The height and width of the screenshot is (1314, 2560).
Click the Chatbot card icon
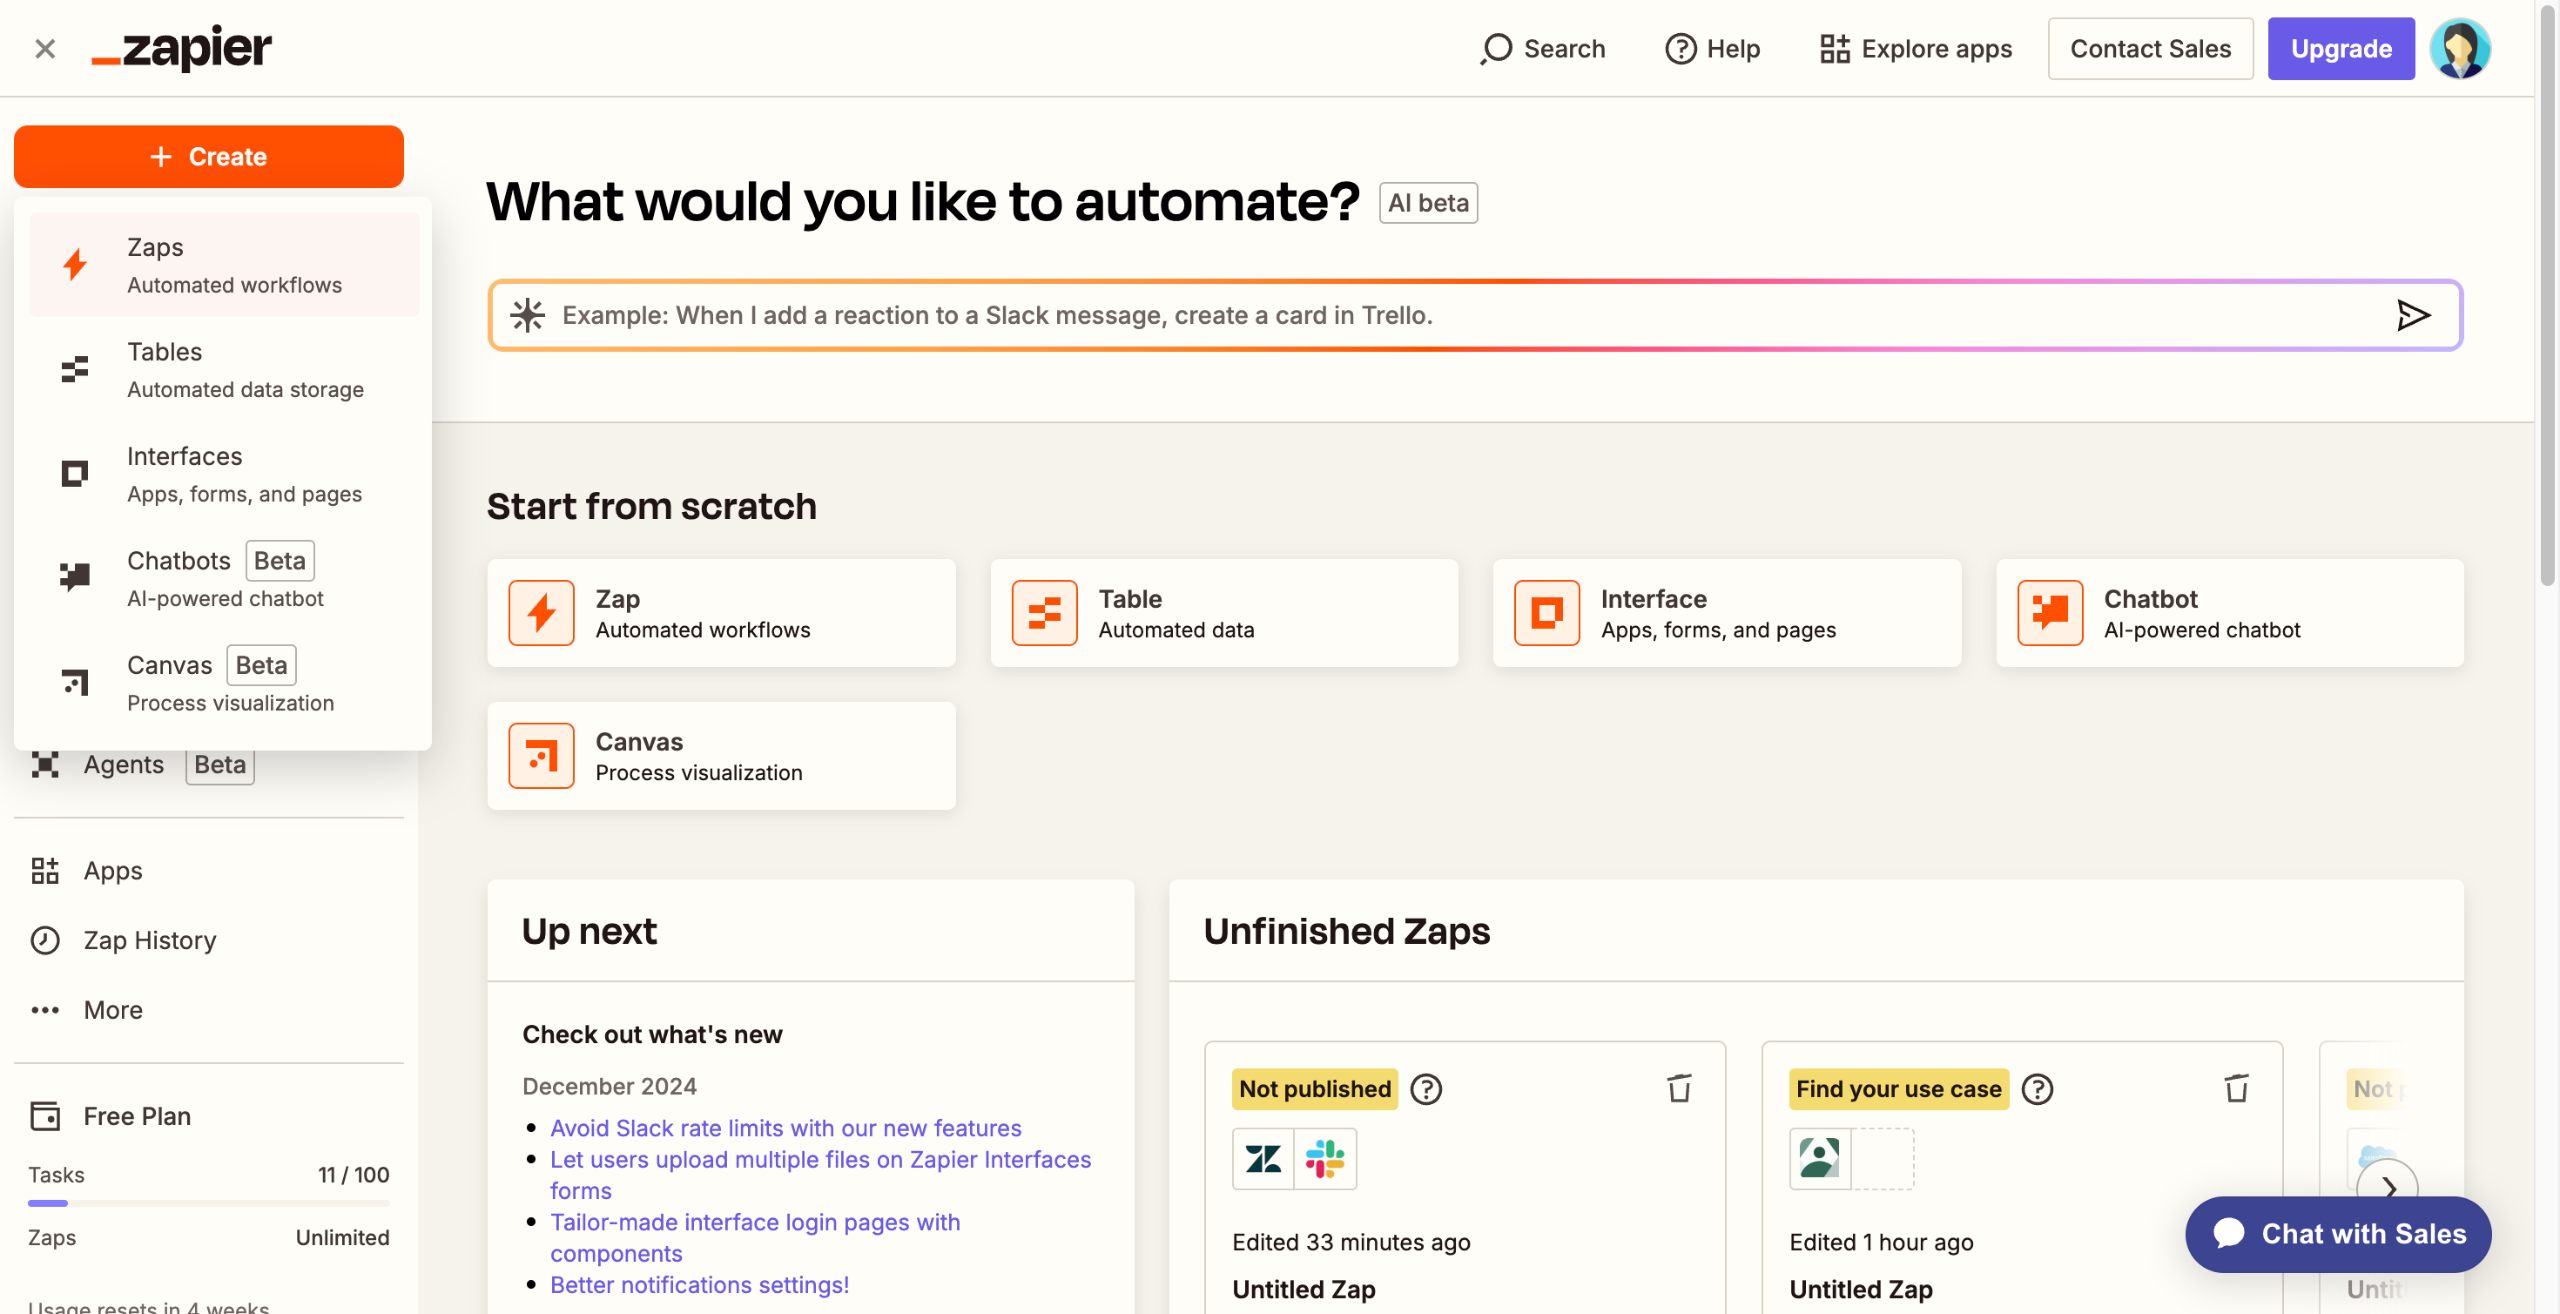pyautogui.click(x=2049, y=613)
